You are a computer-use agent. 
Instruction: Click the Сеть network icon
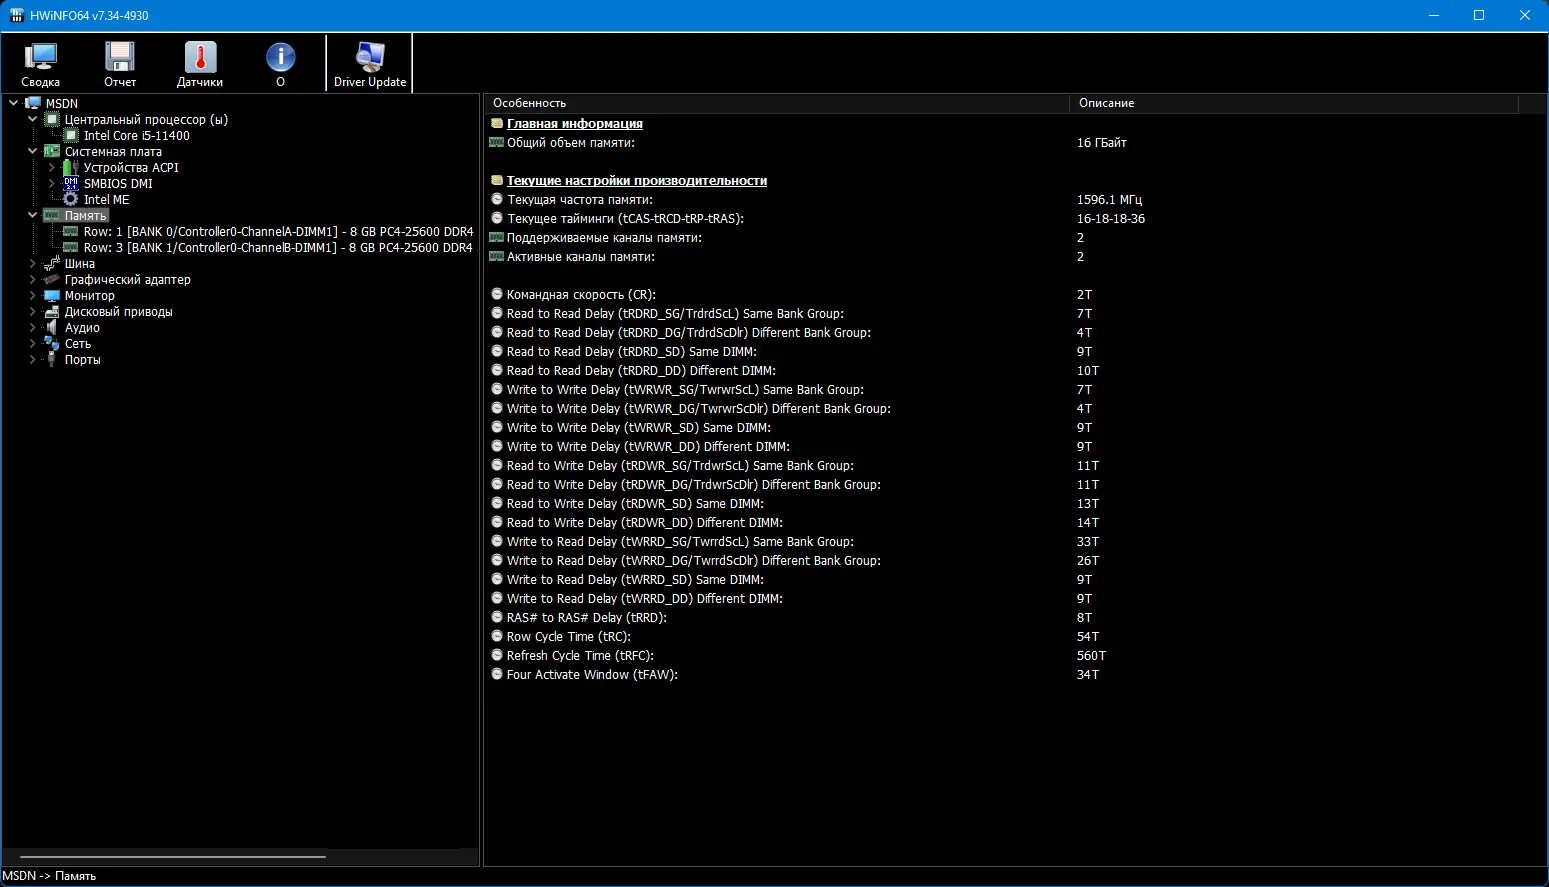[52, 343]
